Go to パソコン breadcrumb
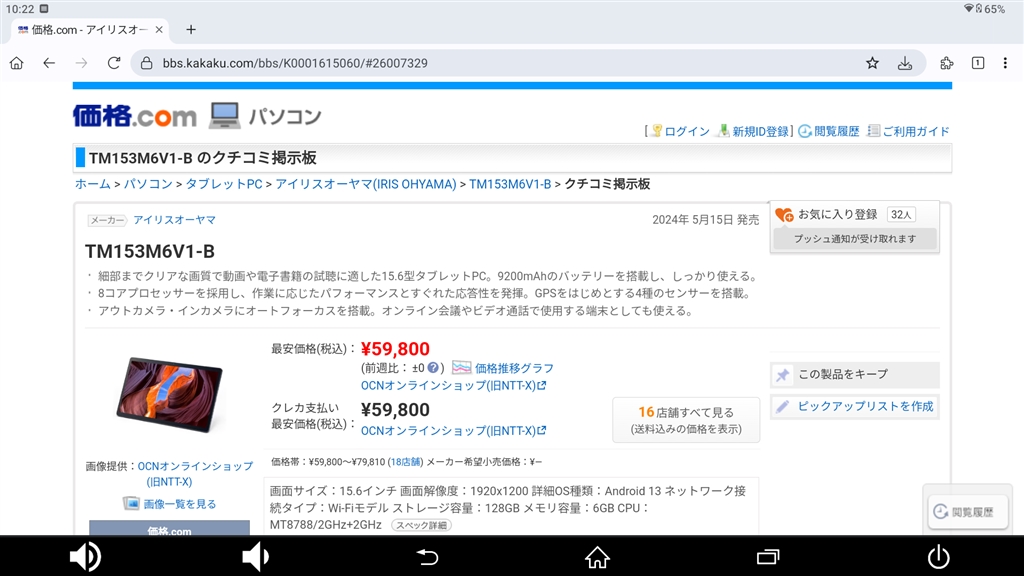This screenshot has height=576, width=1024. (x=148, y=184)
